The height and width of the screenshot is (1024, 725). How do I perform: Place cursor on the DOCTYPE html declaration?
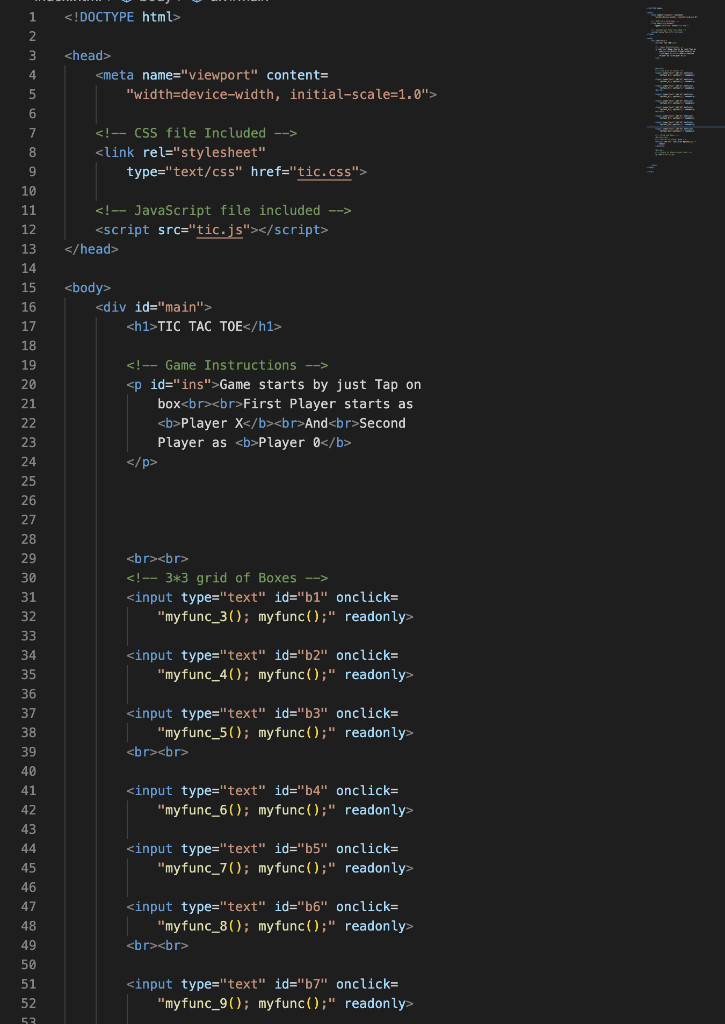tap(122, 17)
